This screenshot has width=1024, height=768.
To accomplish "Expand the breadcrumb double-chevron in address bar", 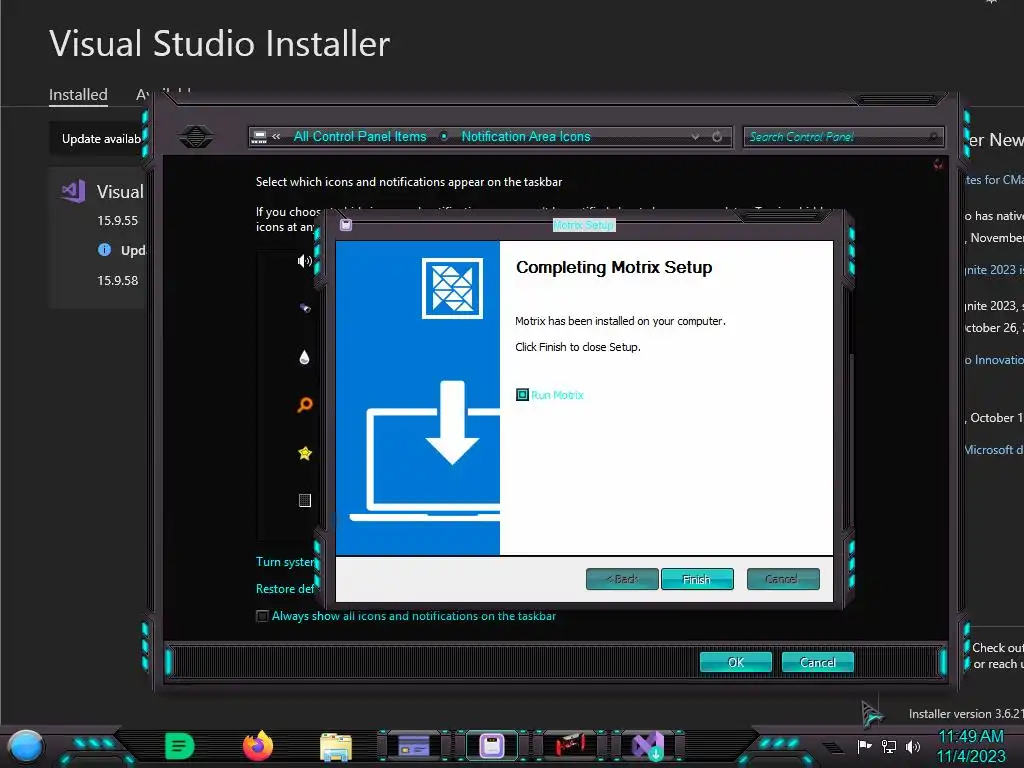I will (276, 136).
